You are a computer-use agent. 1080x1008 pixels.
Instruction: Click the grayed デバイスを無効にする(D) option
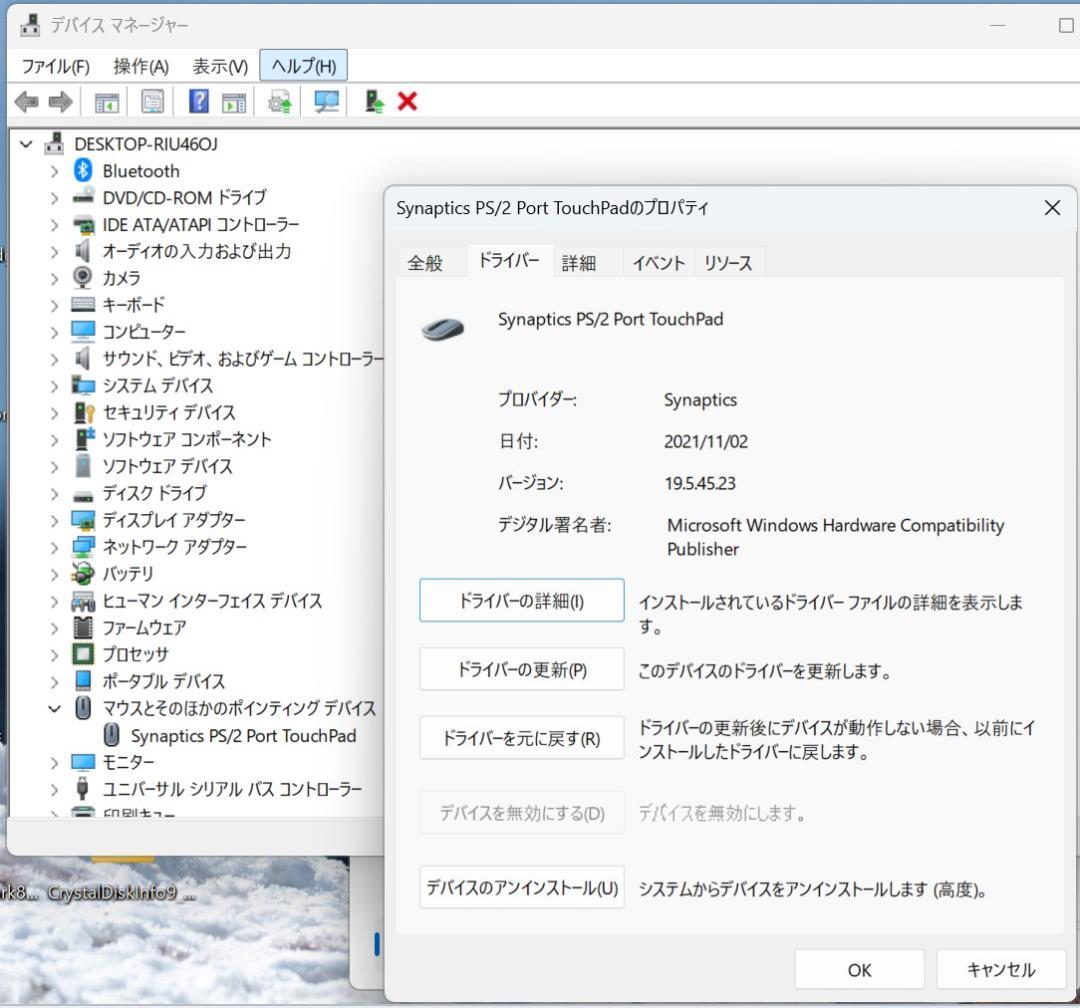tap(521, 813)
